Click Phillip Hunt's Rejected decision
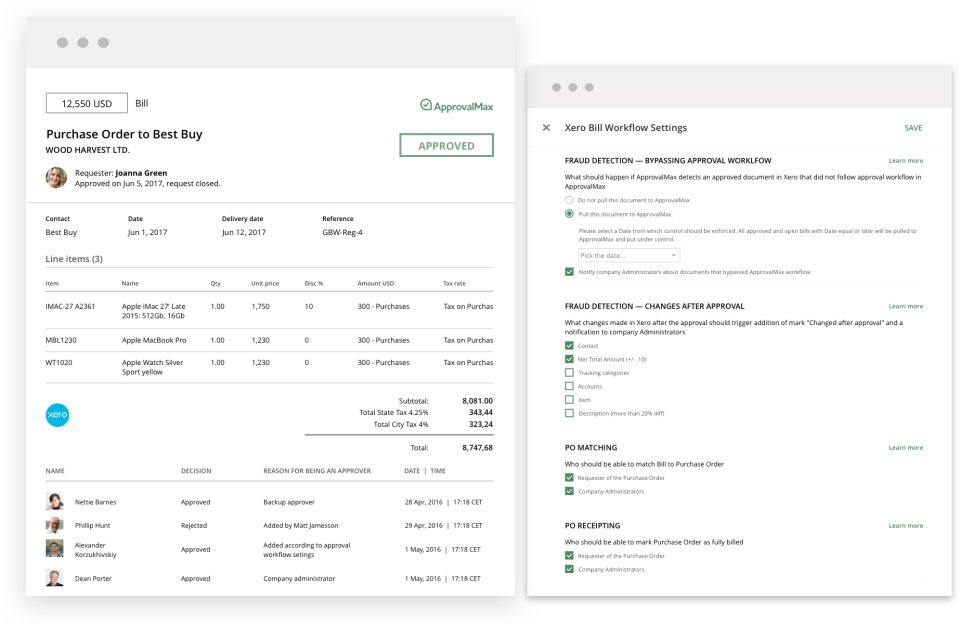The image size is (960, 624). 193,525
